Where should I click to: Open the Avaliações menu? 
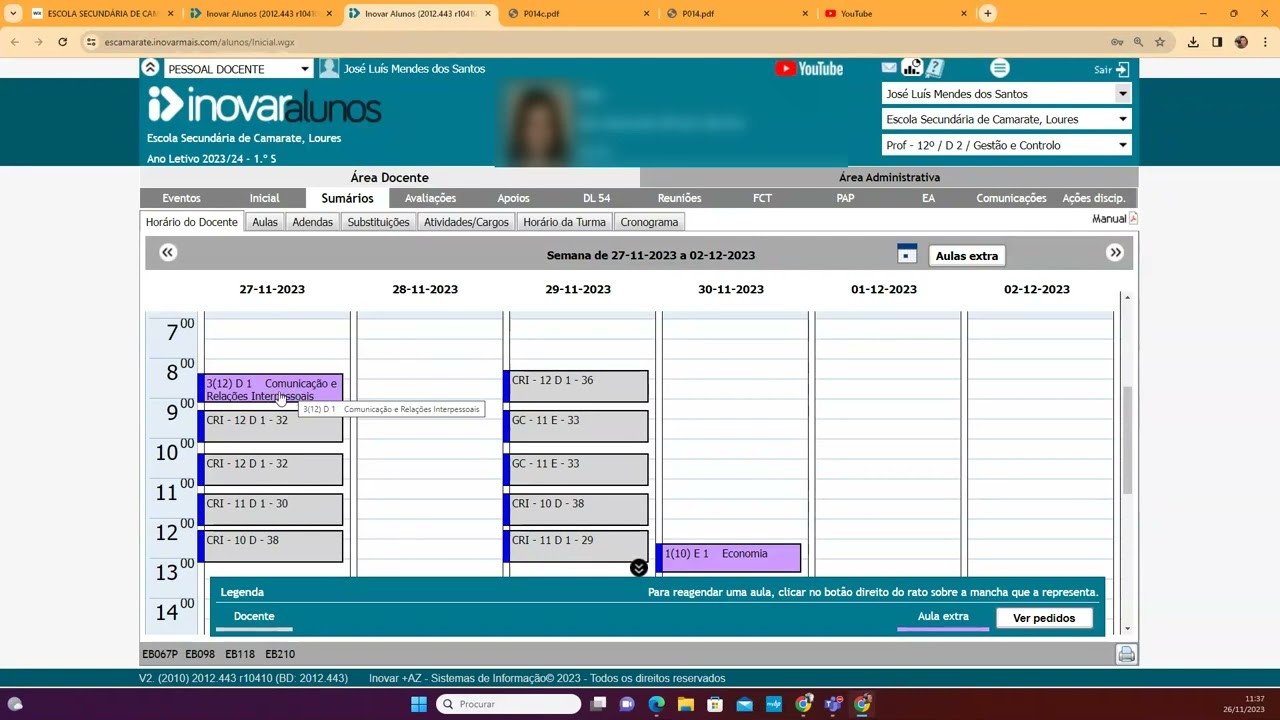[430, 198]
